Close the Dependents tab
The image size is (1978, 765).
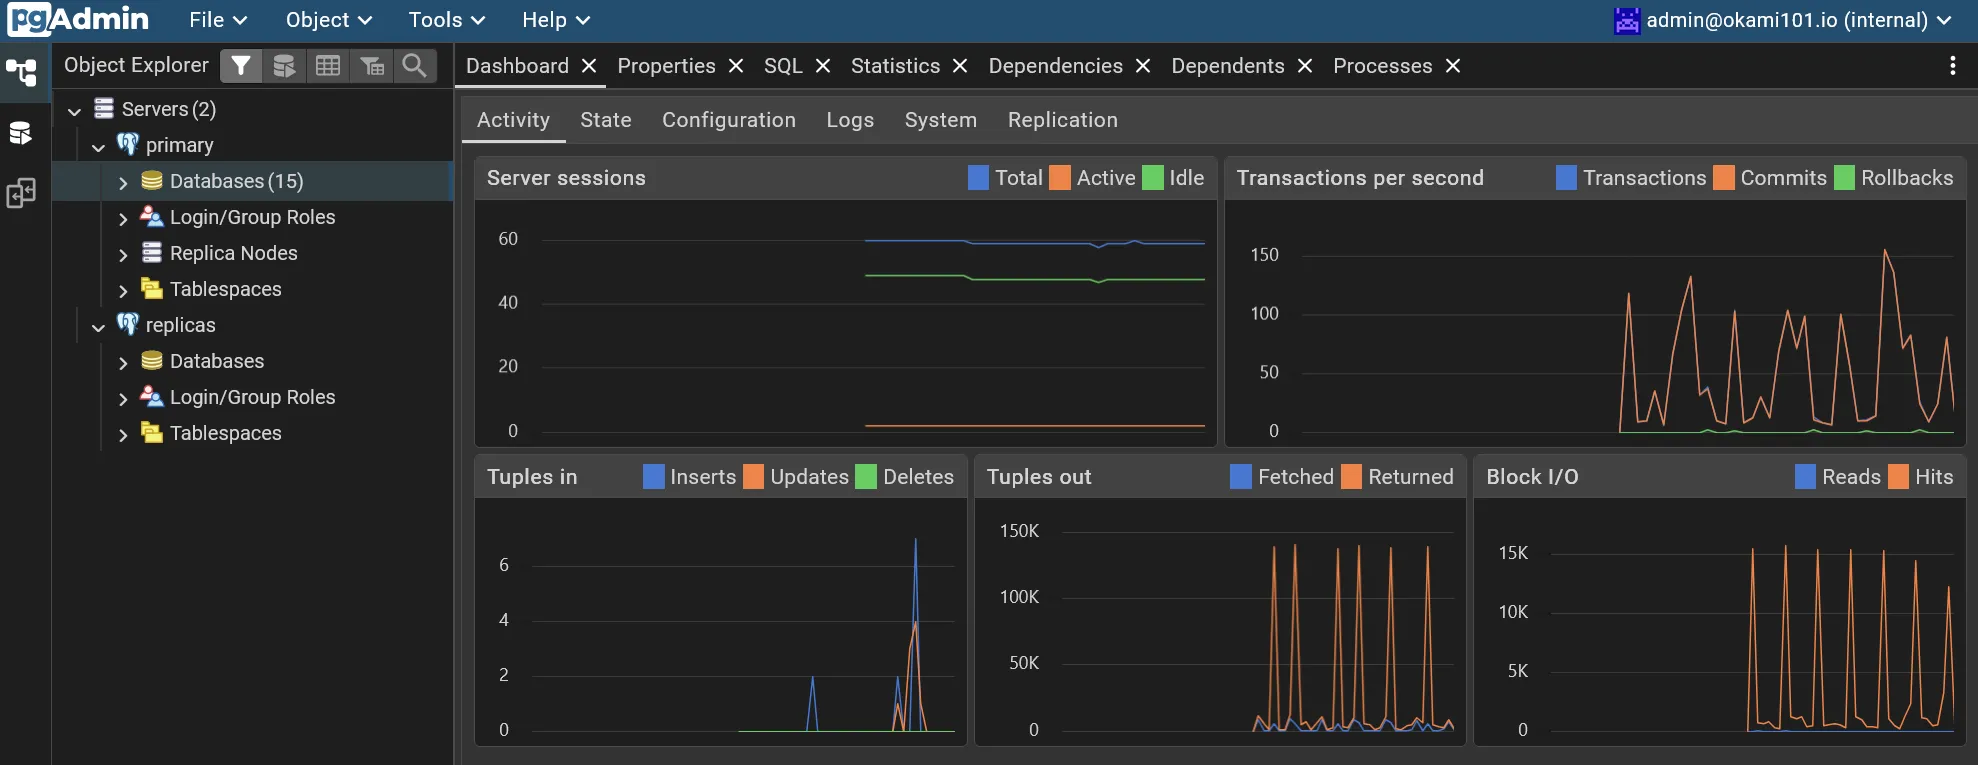pos(1305,66)
